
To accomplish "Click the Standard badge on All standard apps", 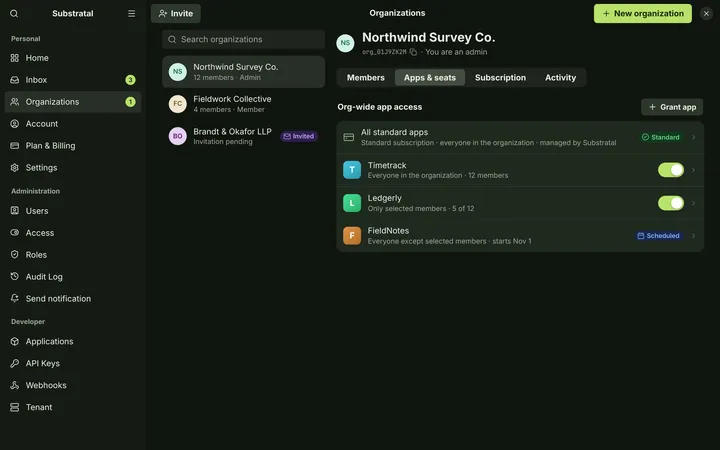I will click(x=661, y=137).
